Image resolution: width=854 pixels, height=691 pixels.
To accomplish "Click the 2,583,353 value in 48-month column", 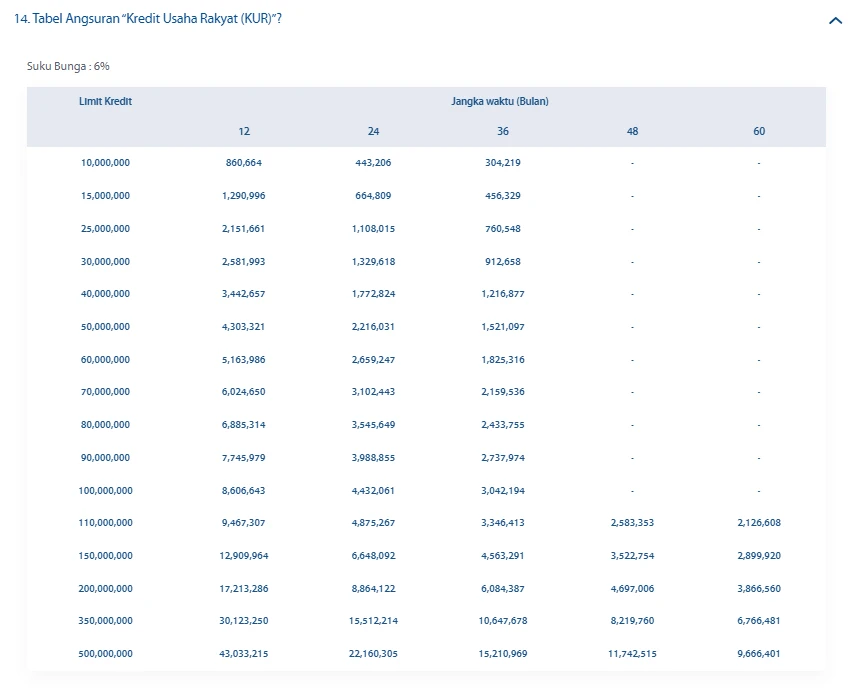I will coord(631,522).
